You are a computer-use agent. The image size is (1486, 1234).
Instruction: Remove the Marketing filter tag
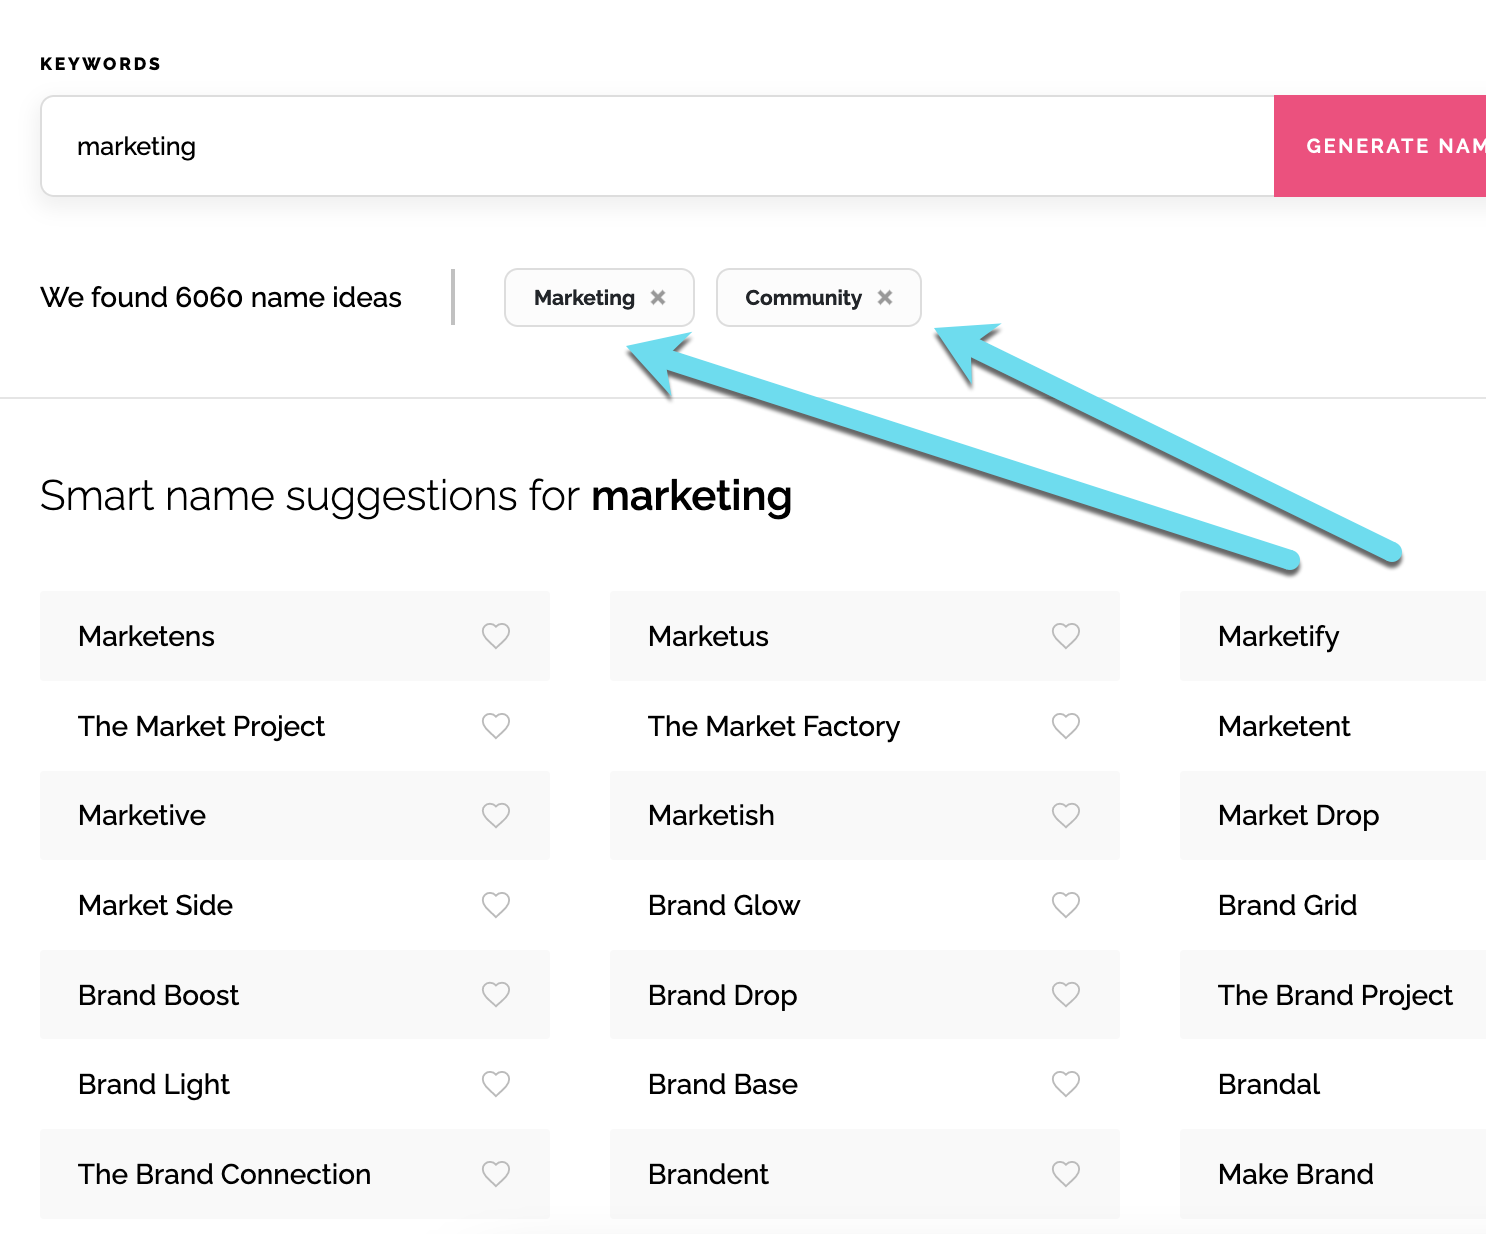[658, 297]
